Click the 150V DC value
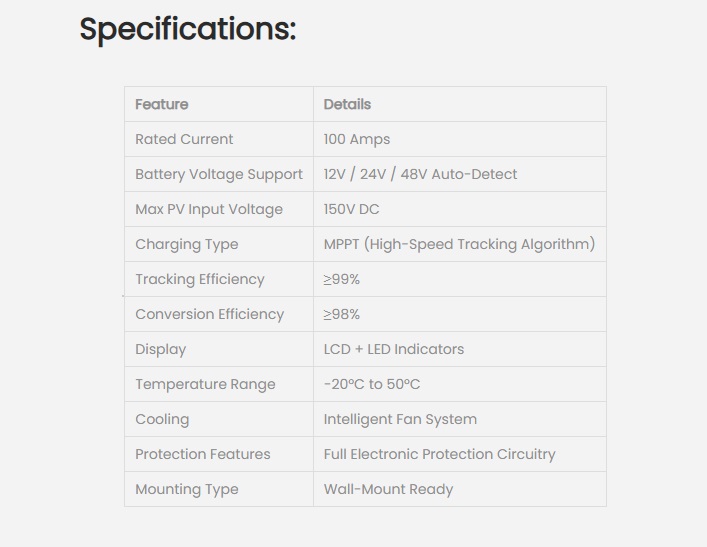707x547 pixels. [351, 209]
